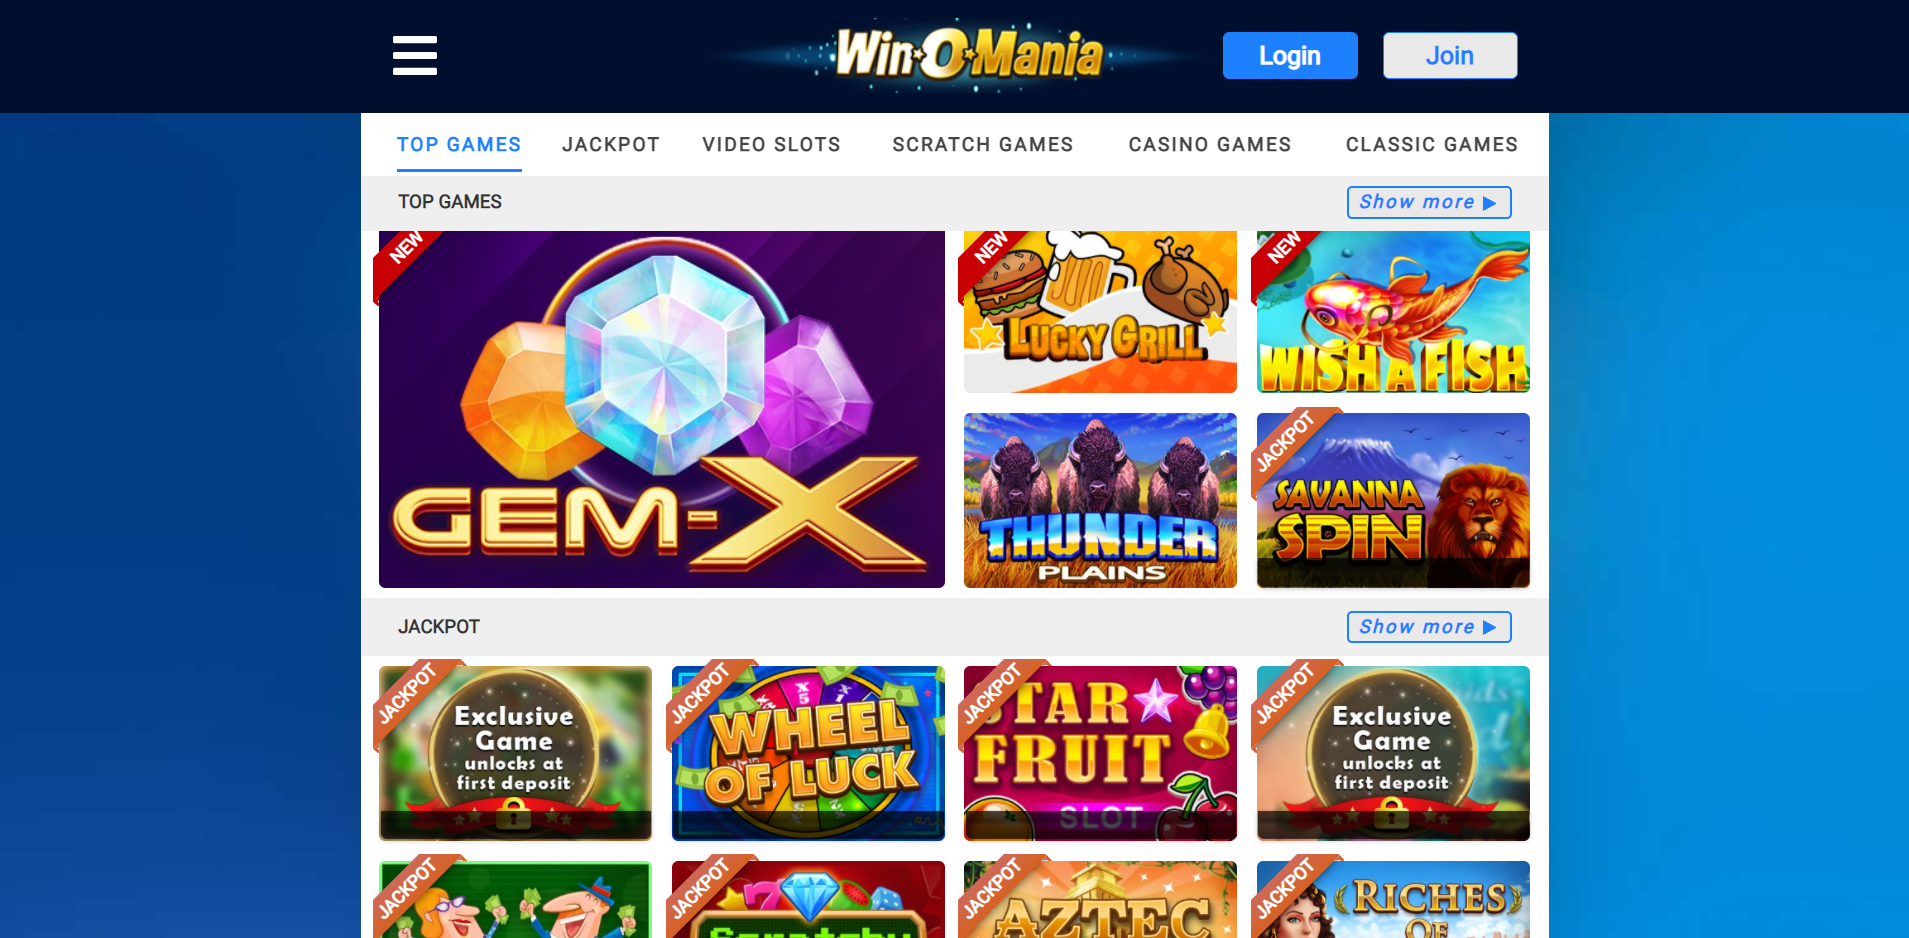Expand Top Games with Show more

(1429, 202)
